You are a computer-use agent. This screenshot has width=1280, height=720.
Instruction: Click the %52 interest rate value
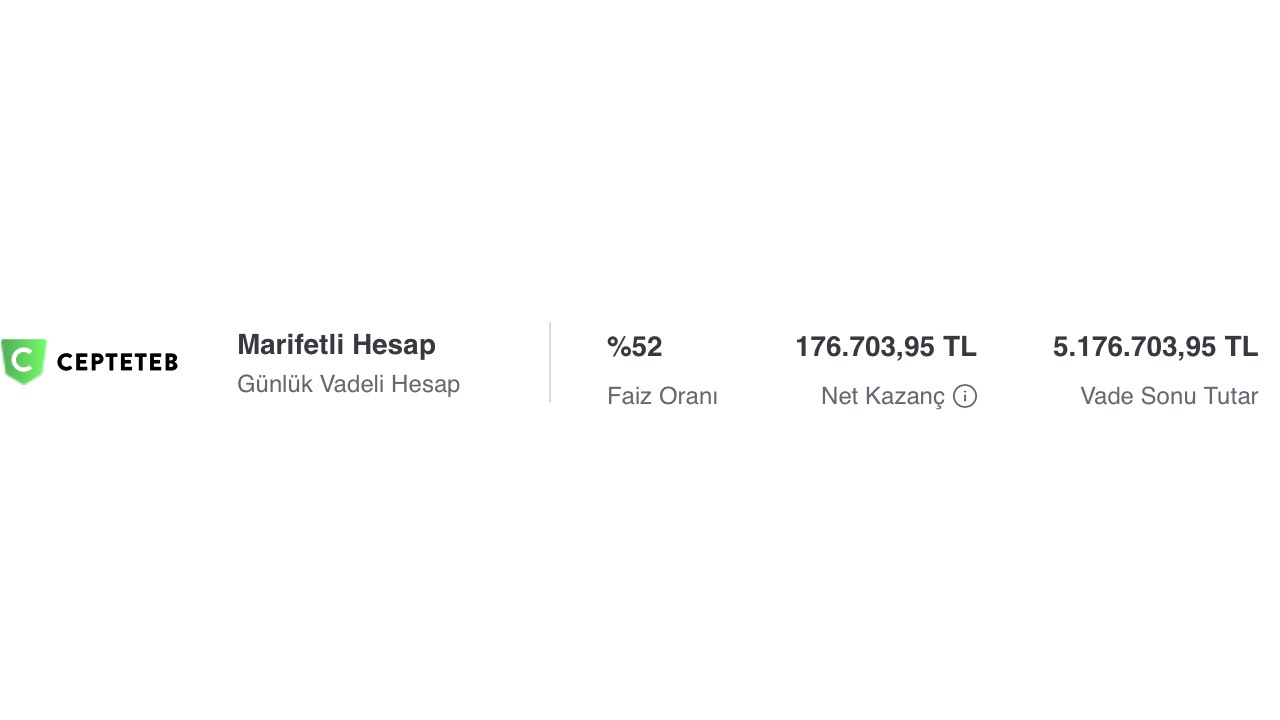tap(635, 347)
